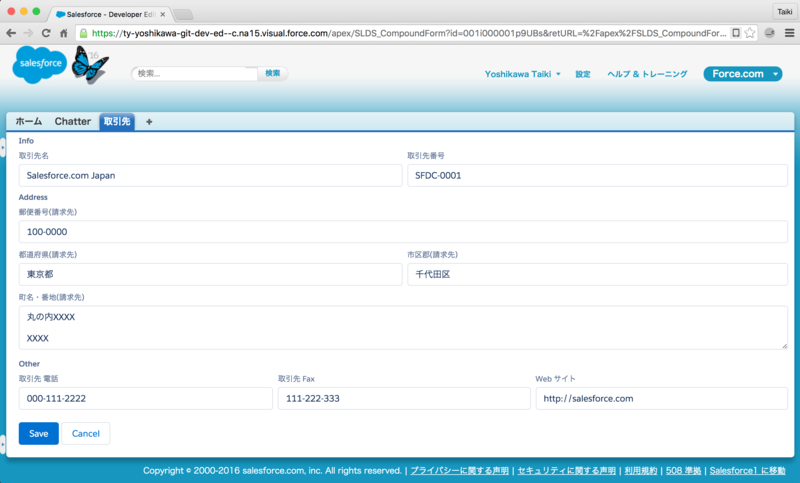Screen dimensions: 800x483
Task: Click the textarea resize handle corner
Action: point(784,346)
